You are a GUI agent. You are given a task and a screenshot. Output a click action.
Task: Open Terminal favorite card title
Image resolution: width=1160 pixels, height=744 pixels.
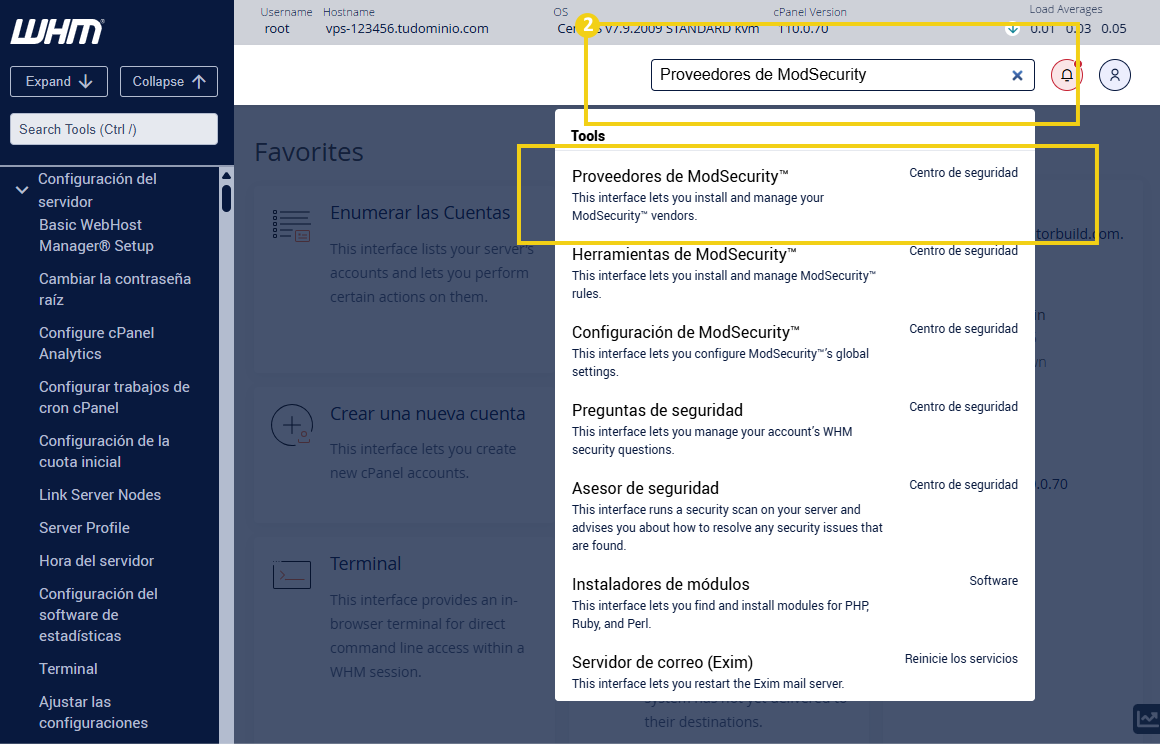(365, 564)
